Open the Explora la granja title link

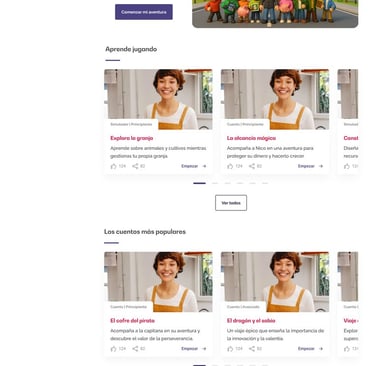tap(132, 138)
